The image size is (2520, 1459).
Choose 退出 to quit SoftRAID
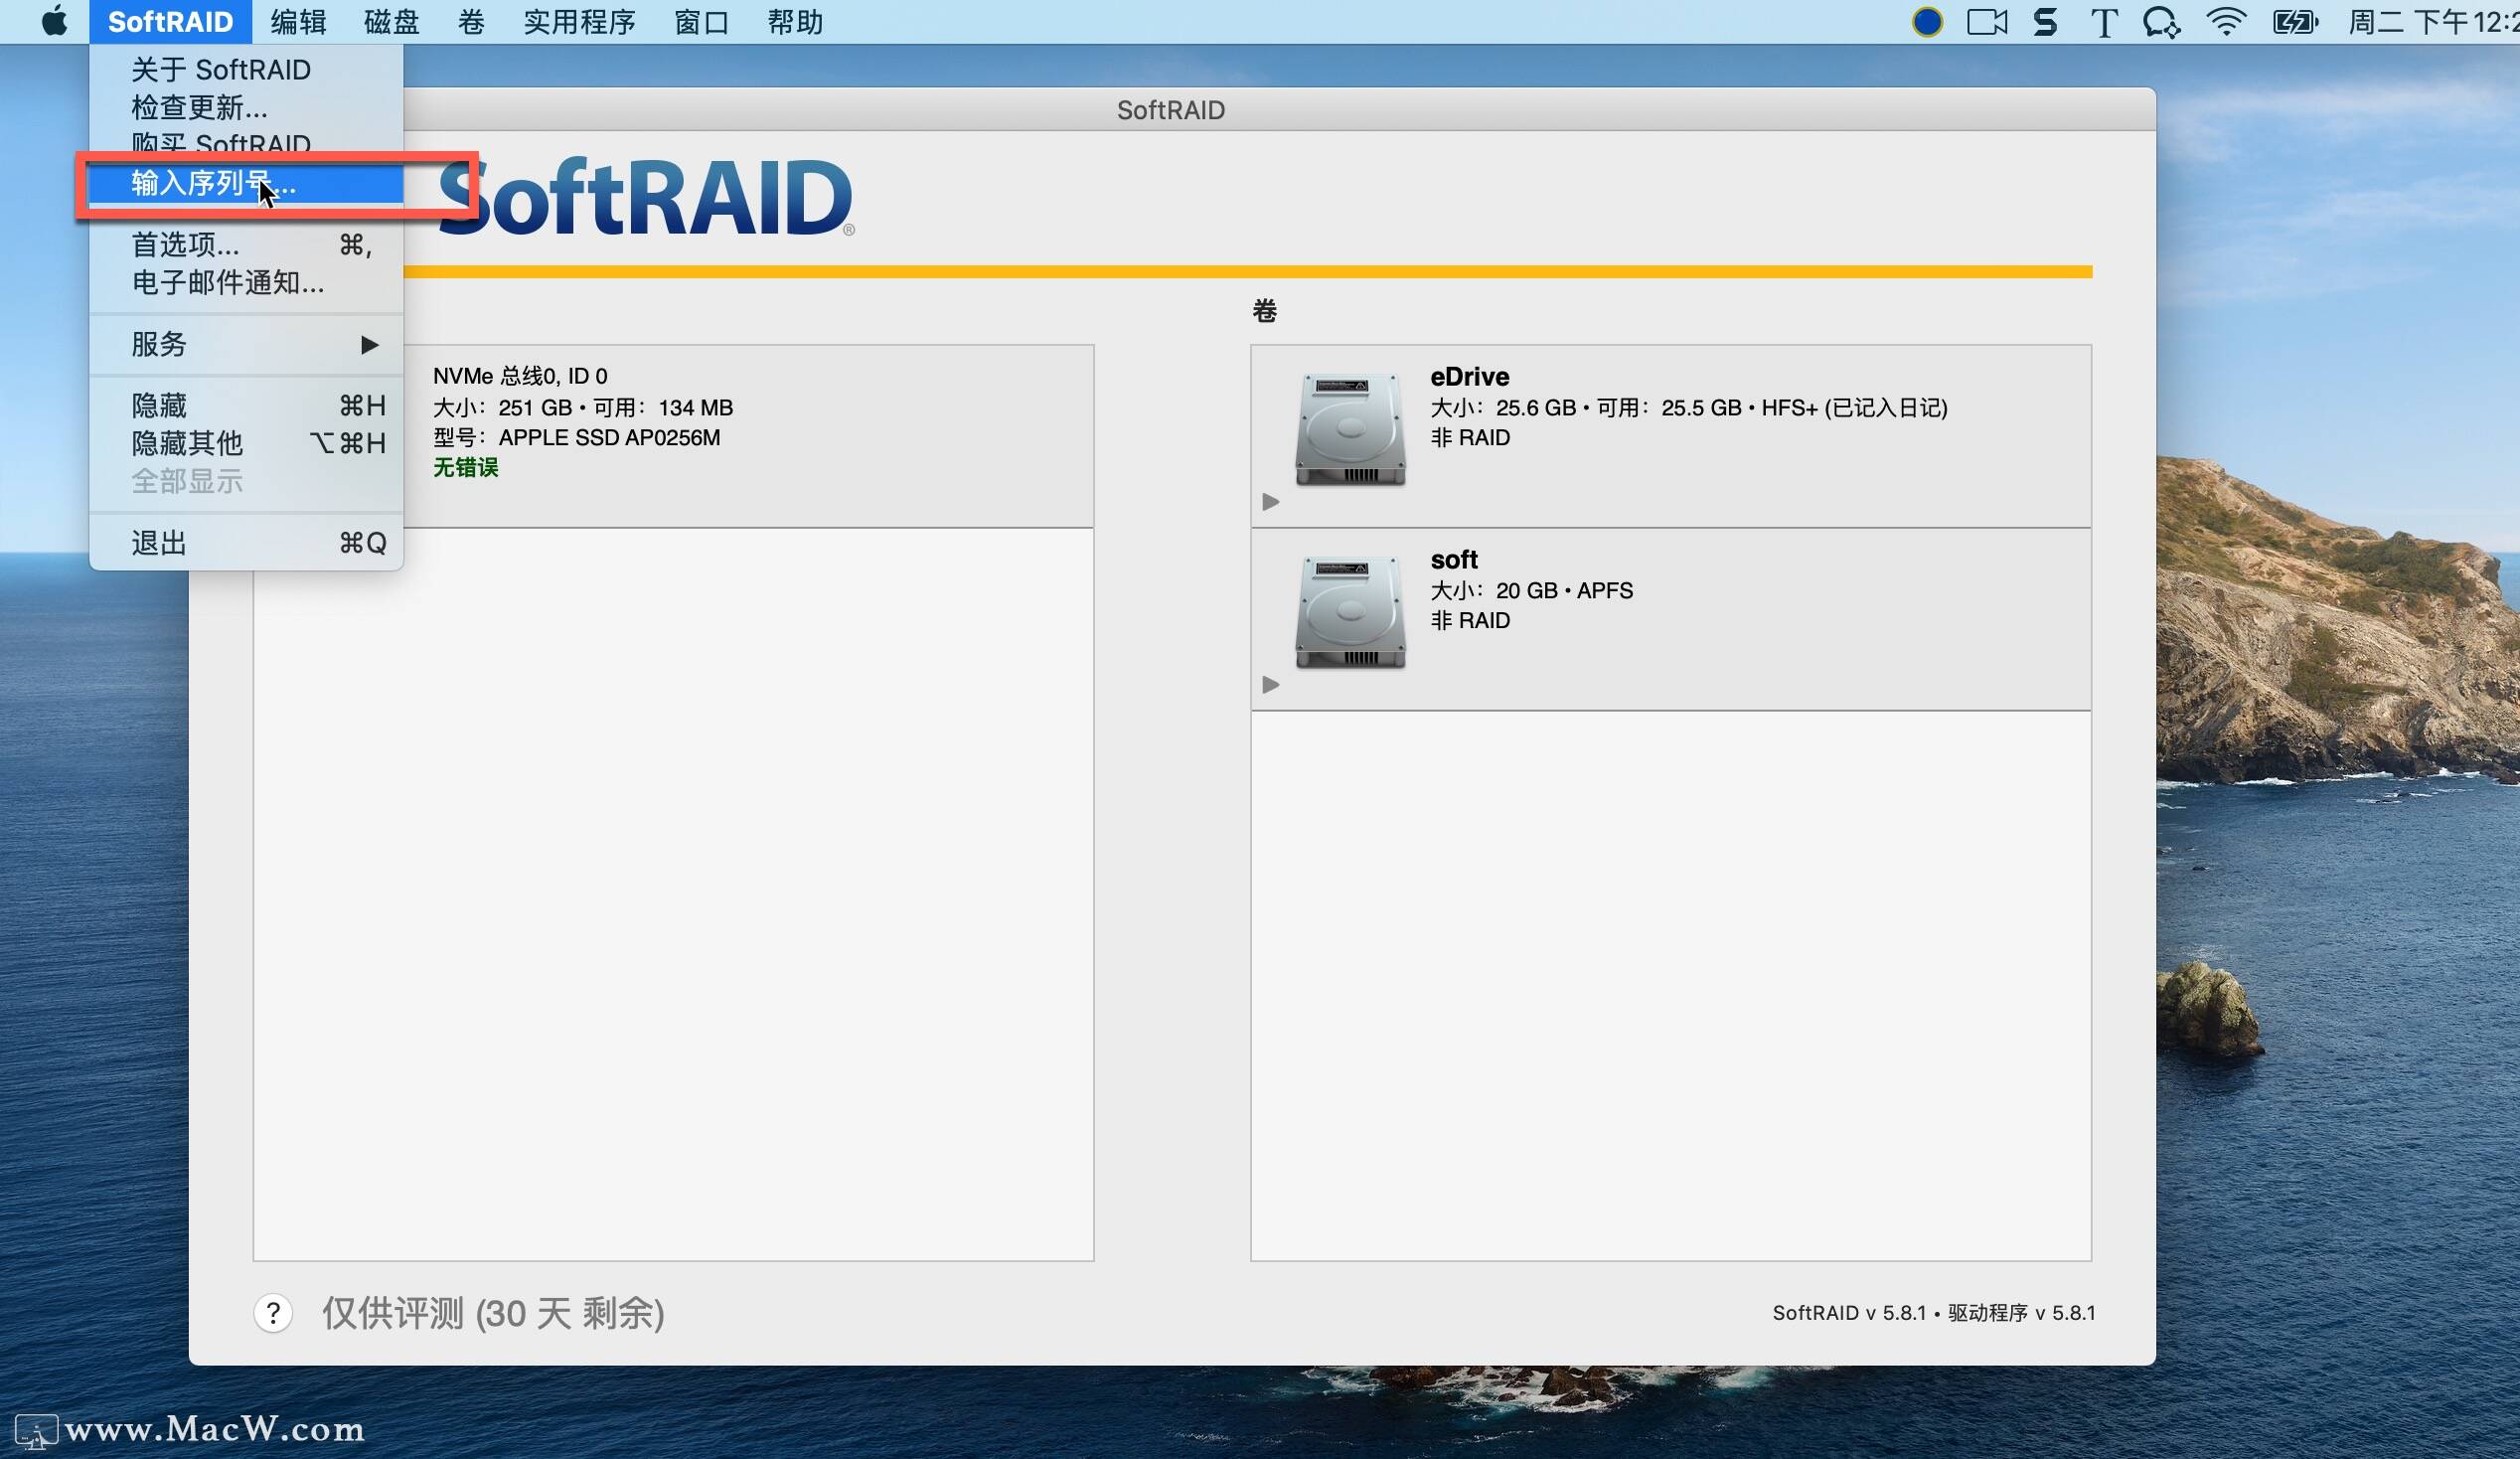pos(246,543)
